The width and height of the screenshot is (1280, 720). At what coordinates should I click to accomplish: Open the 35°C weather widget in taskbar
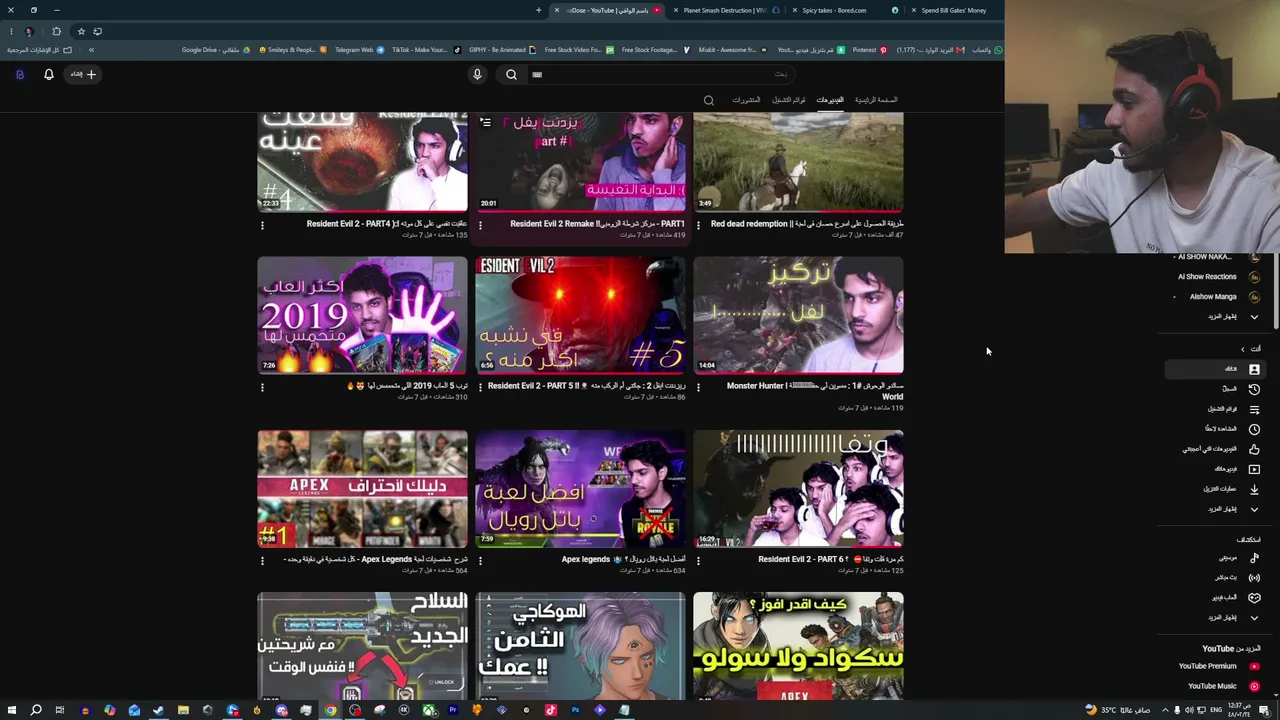pyautogui.click(x=1117, y=710)
